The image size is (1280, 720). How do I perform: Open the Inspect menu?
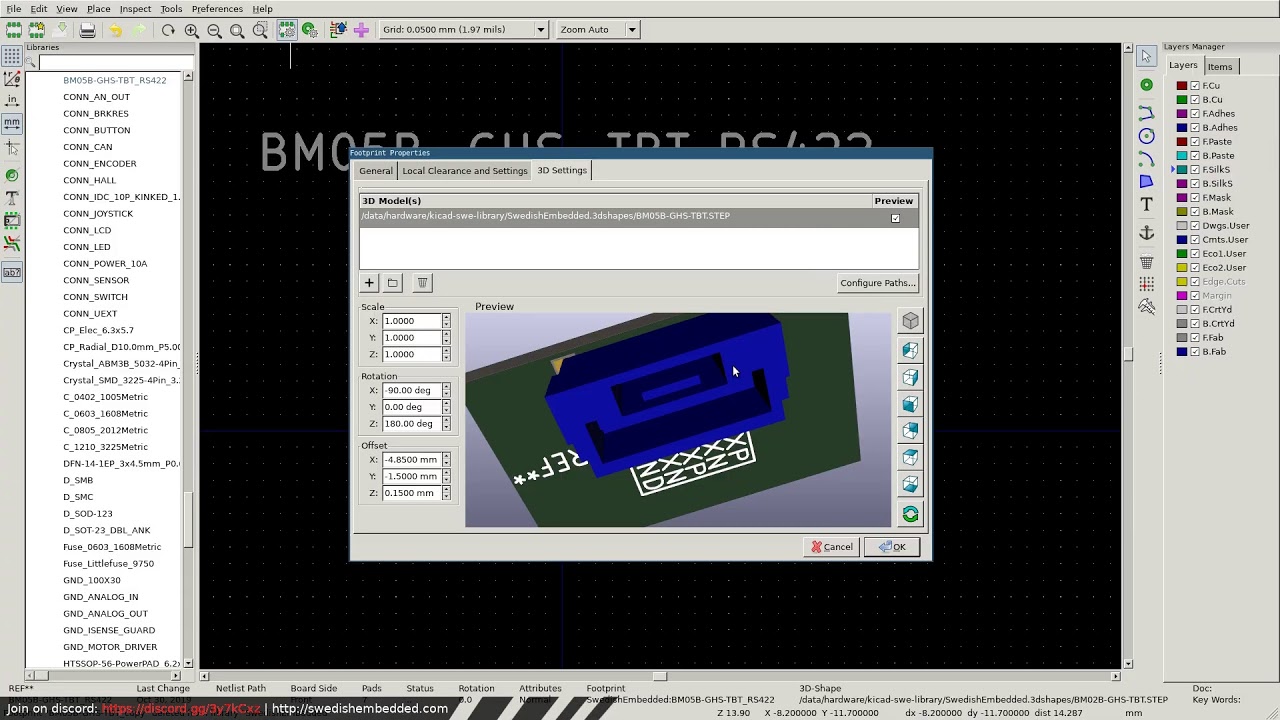(135, 9)
